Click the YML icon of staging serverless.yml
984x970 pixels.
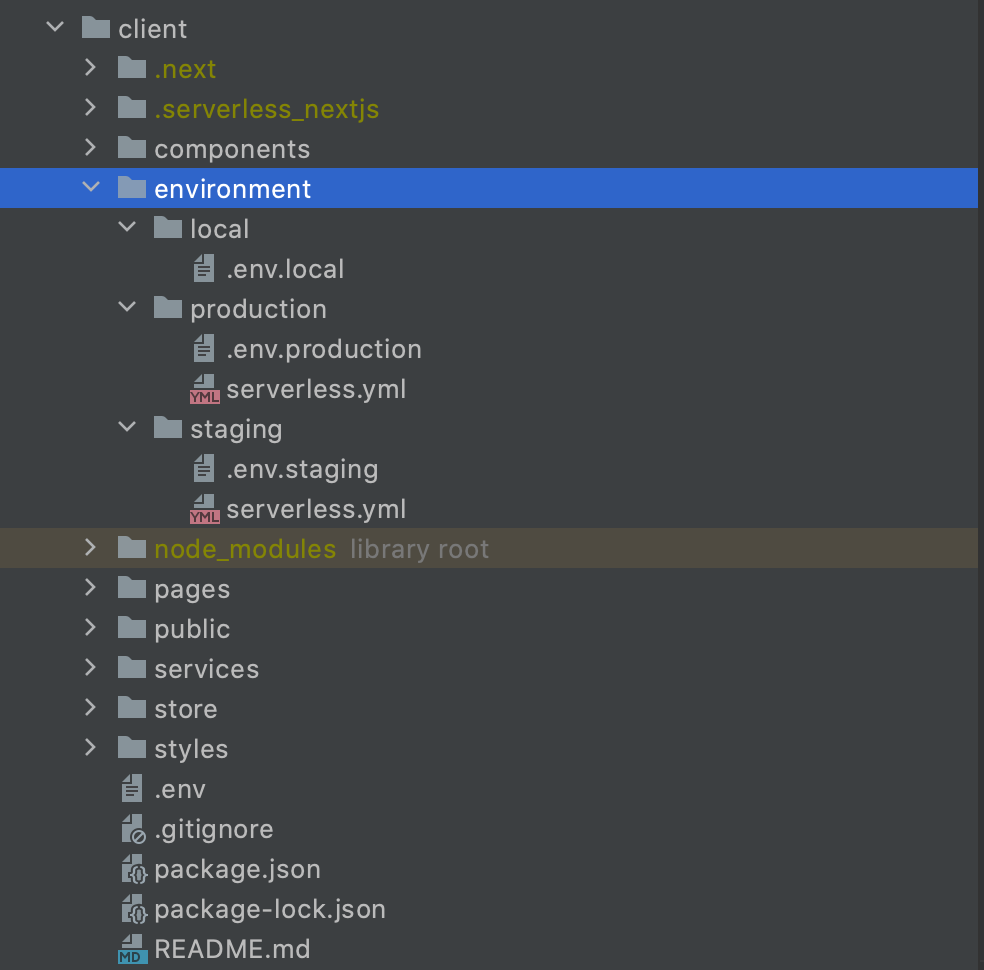click(x=204, y=509)
